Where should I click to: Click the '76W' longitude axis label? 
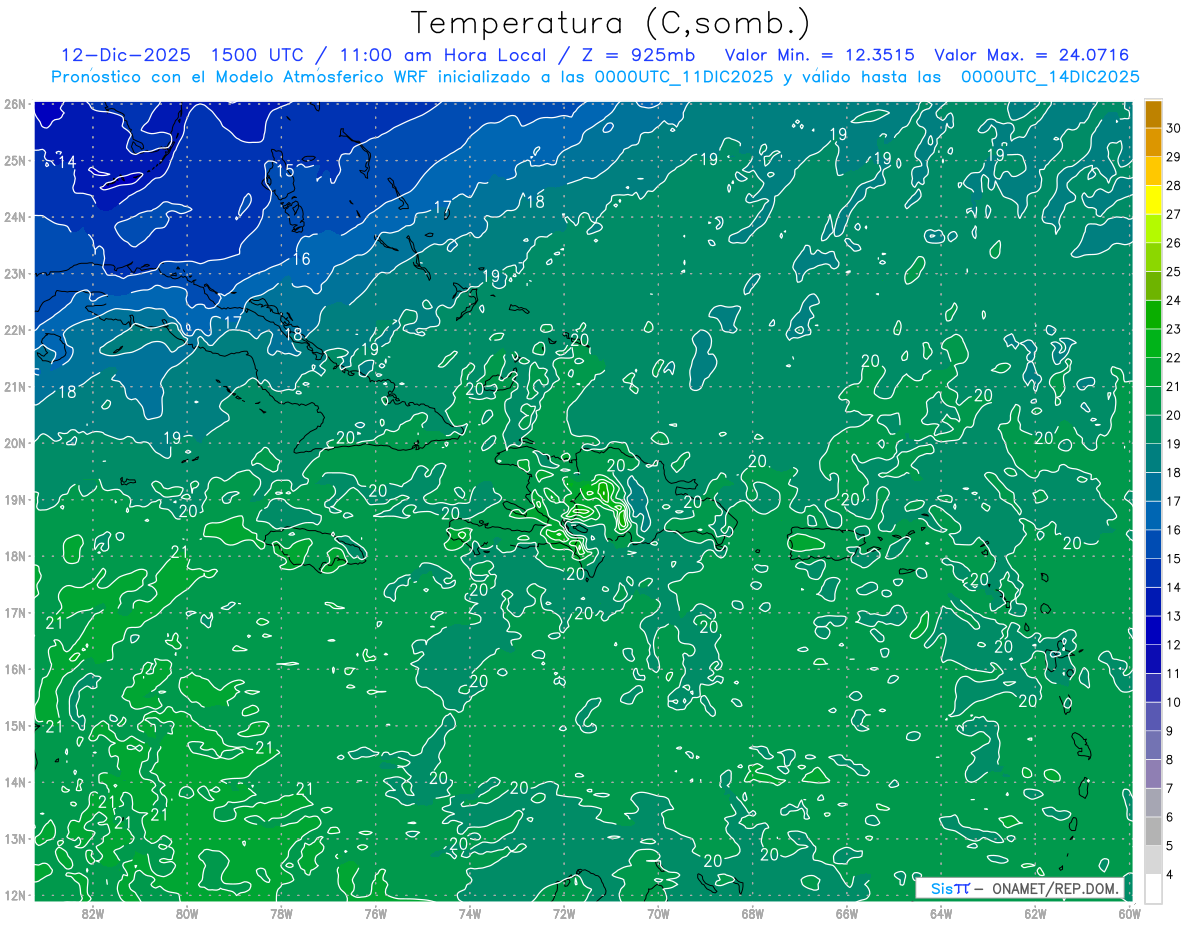point(375,913)
